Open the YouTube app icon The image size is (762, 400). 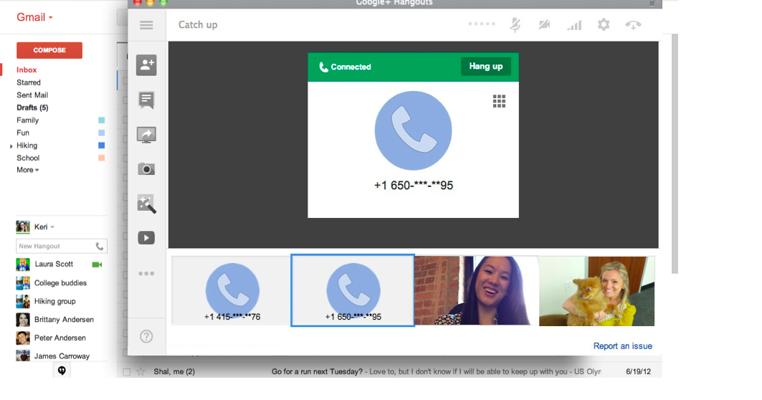click(146, 238)
